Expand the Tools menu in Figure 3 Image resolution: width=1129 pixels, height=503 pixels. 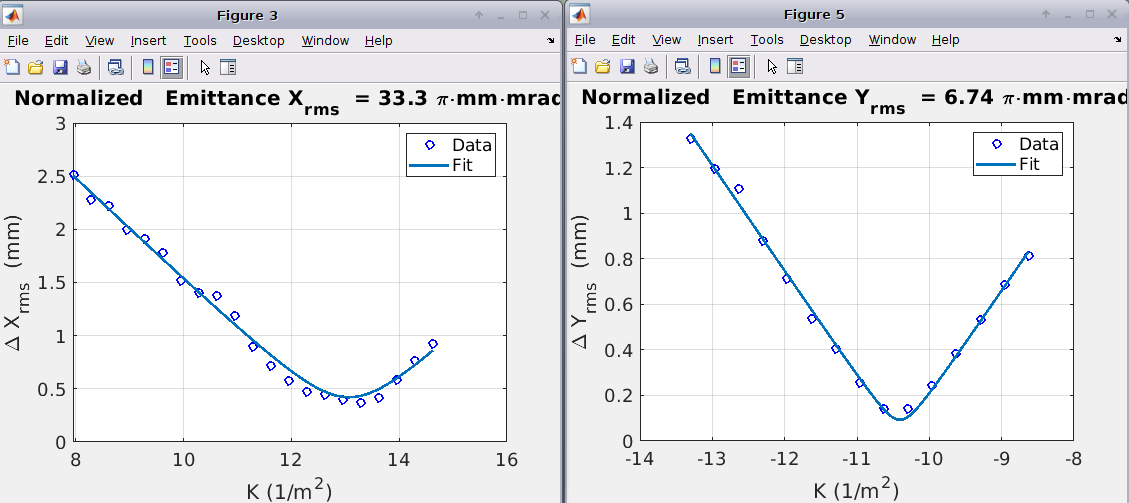pyautogui.click(x=200, y=41)
